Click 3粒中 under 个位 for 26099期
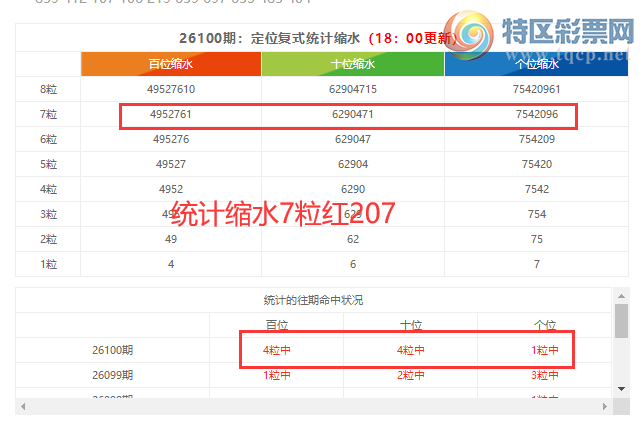The height and width of the screenshot is (444, 644). [x=544, y=375]
